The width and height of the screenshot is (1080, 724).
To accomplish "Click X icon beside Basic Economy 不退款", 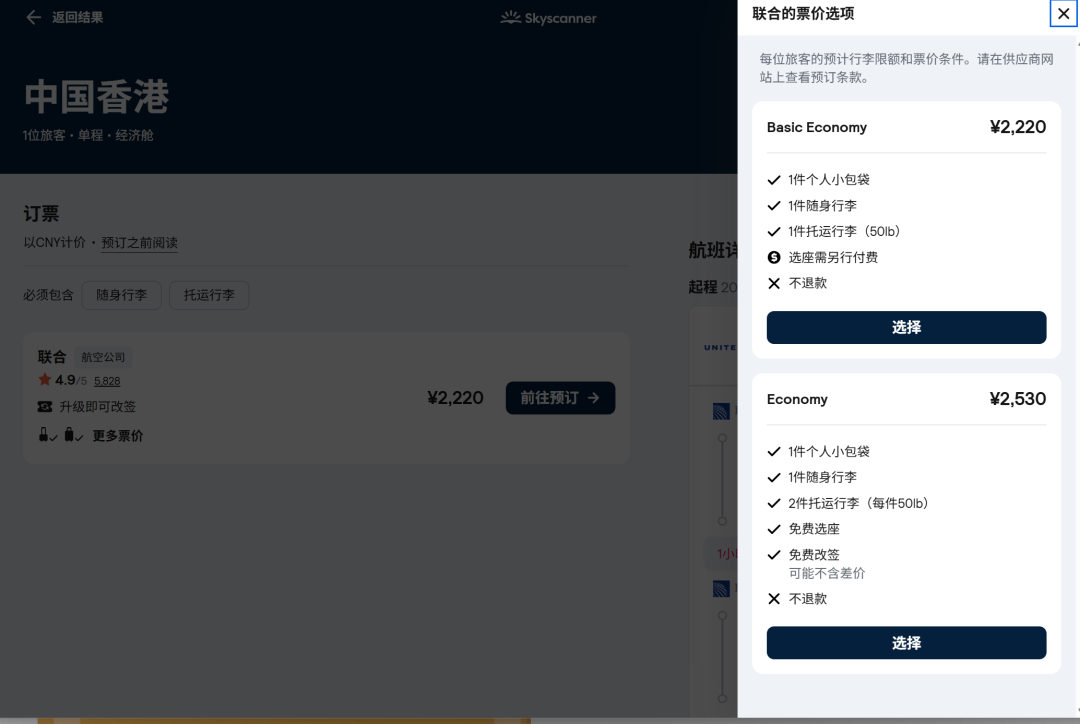I will [x=773, y=283].
